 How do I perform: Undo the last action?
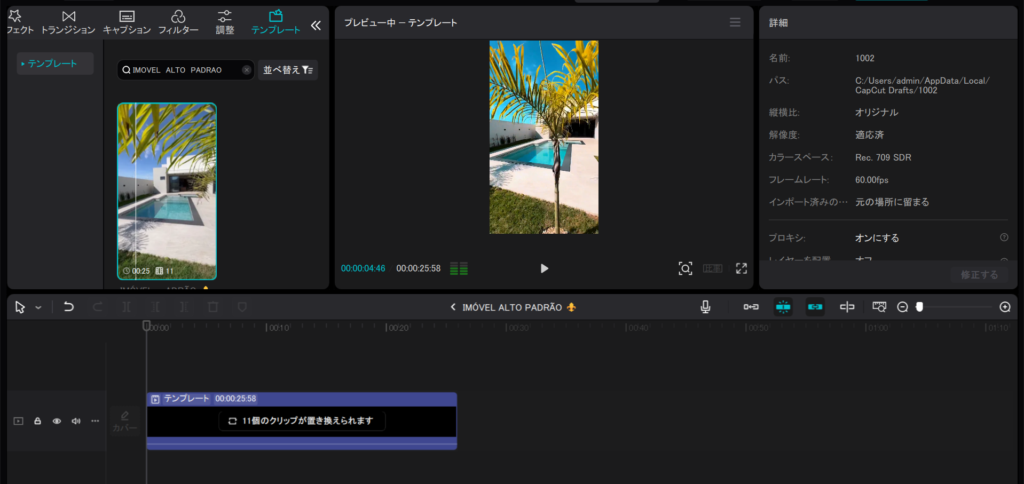coord(69,307)
